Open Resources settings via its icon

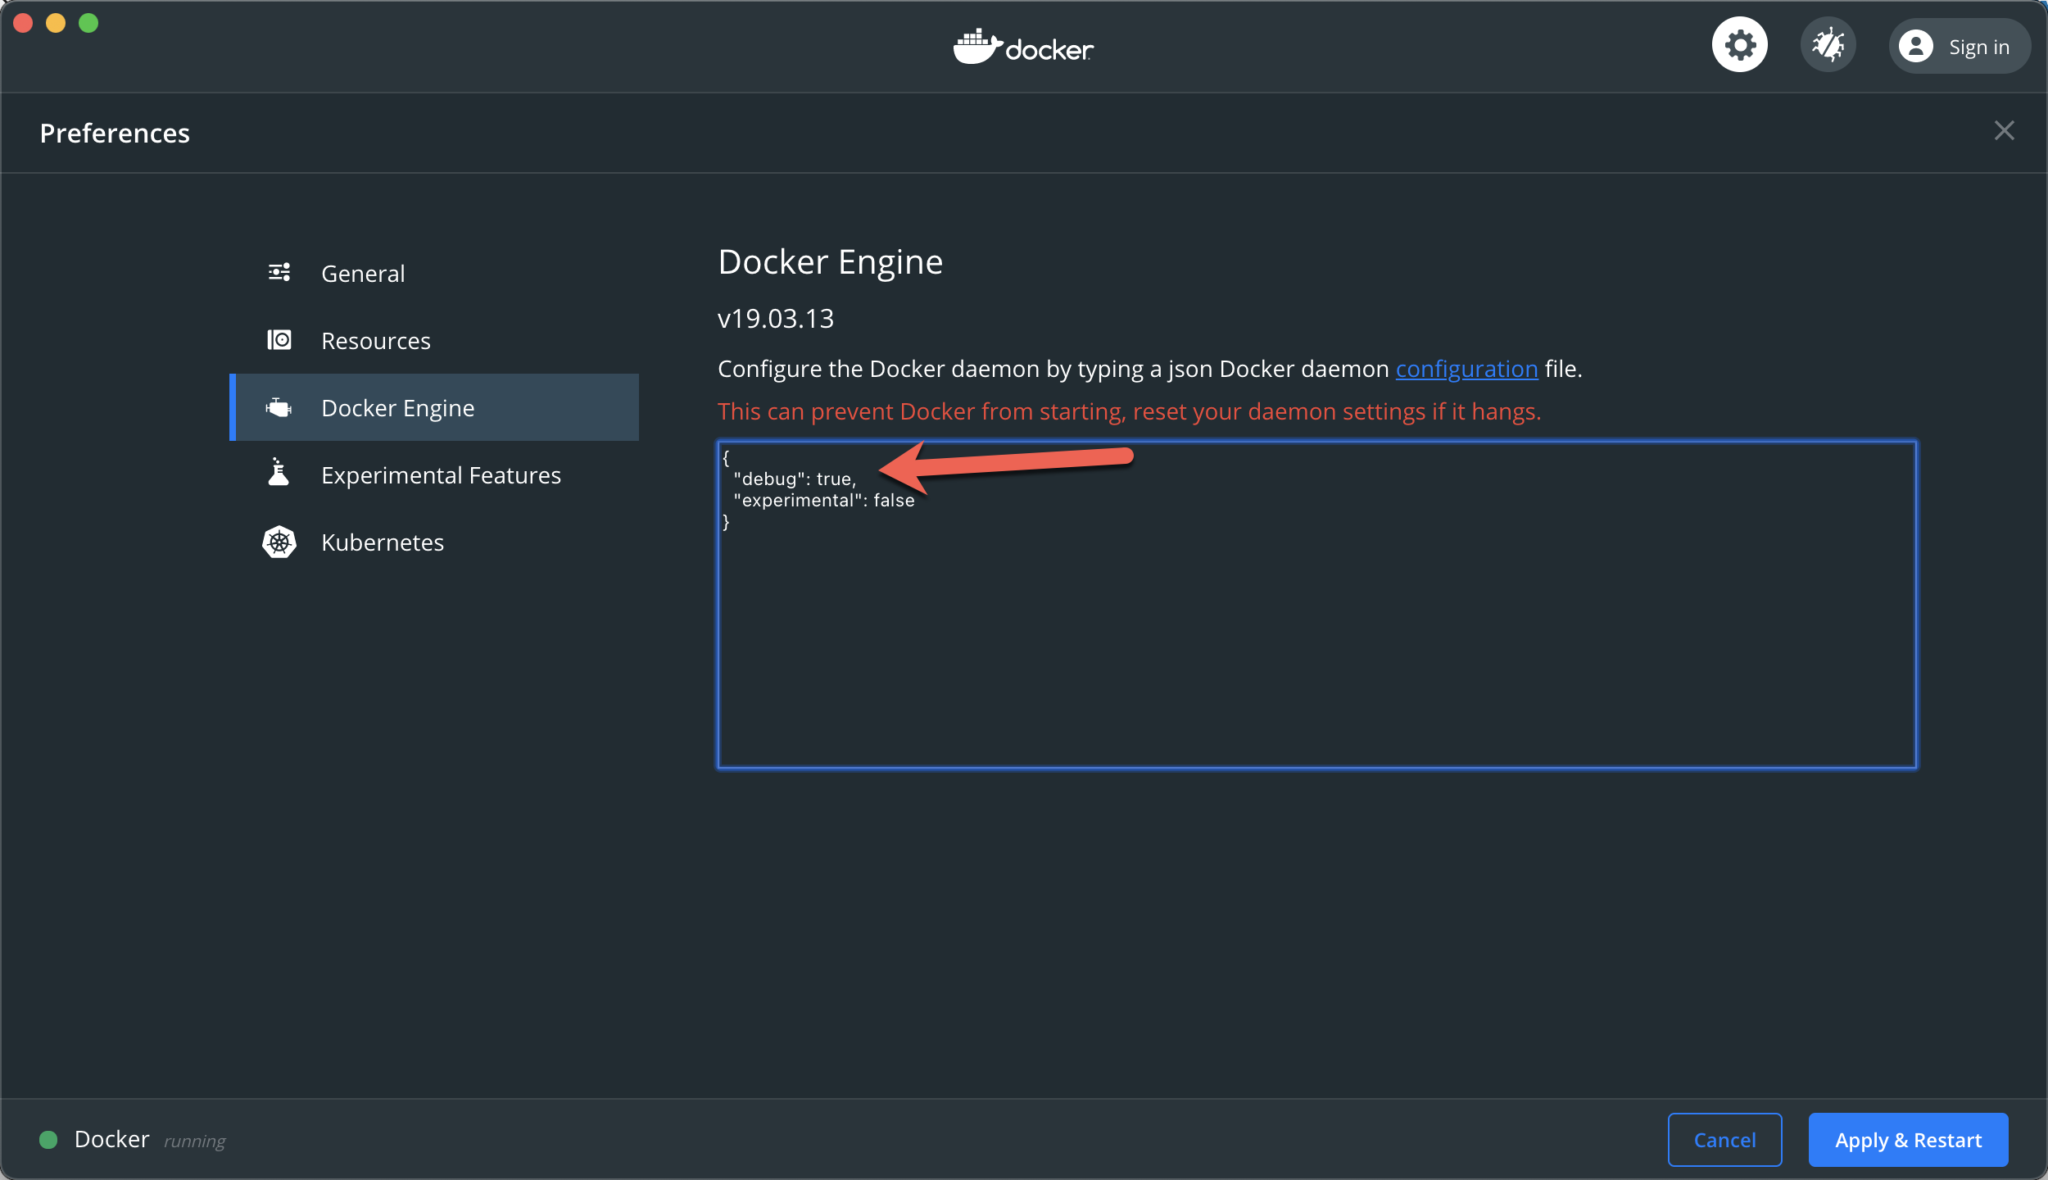pos(279,340)
